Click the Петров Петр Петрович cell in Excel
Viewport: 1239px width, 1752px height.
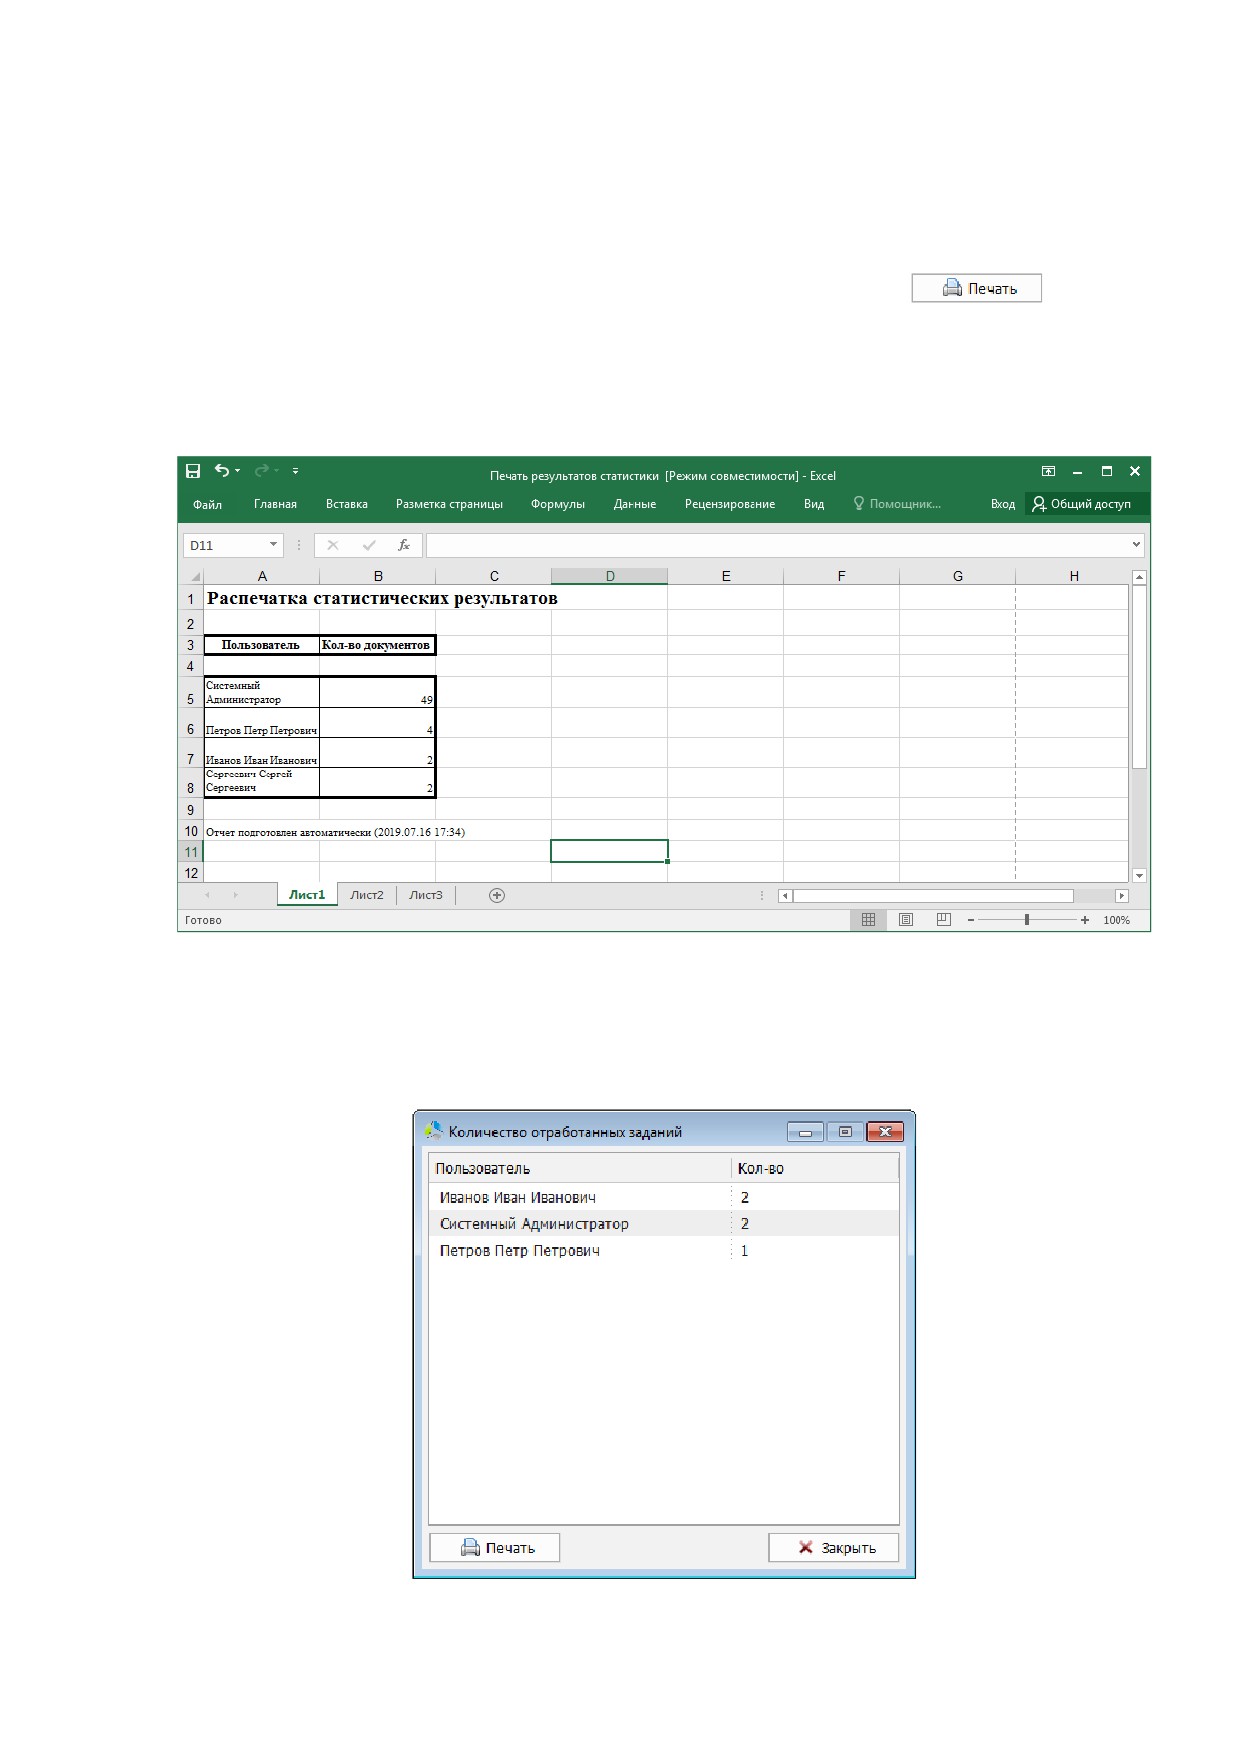262,723
